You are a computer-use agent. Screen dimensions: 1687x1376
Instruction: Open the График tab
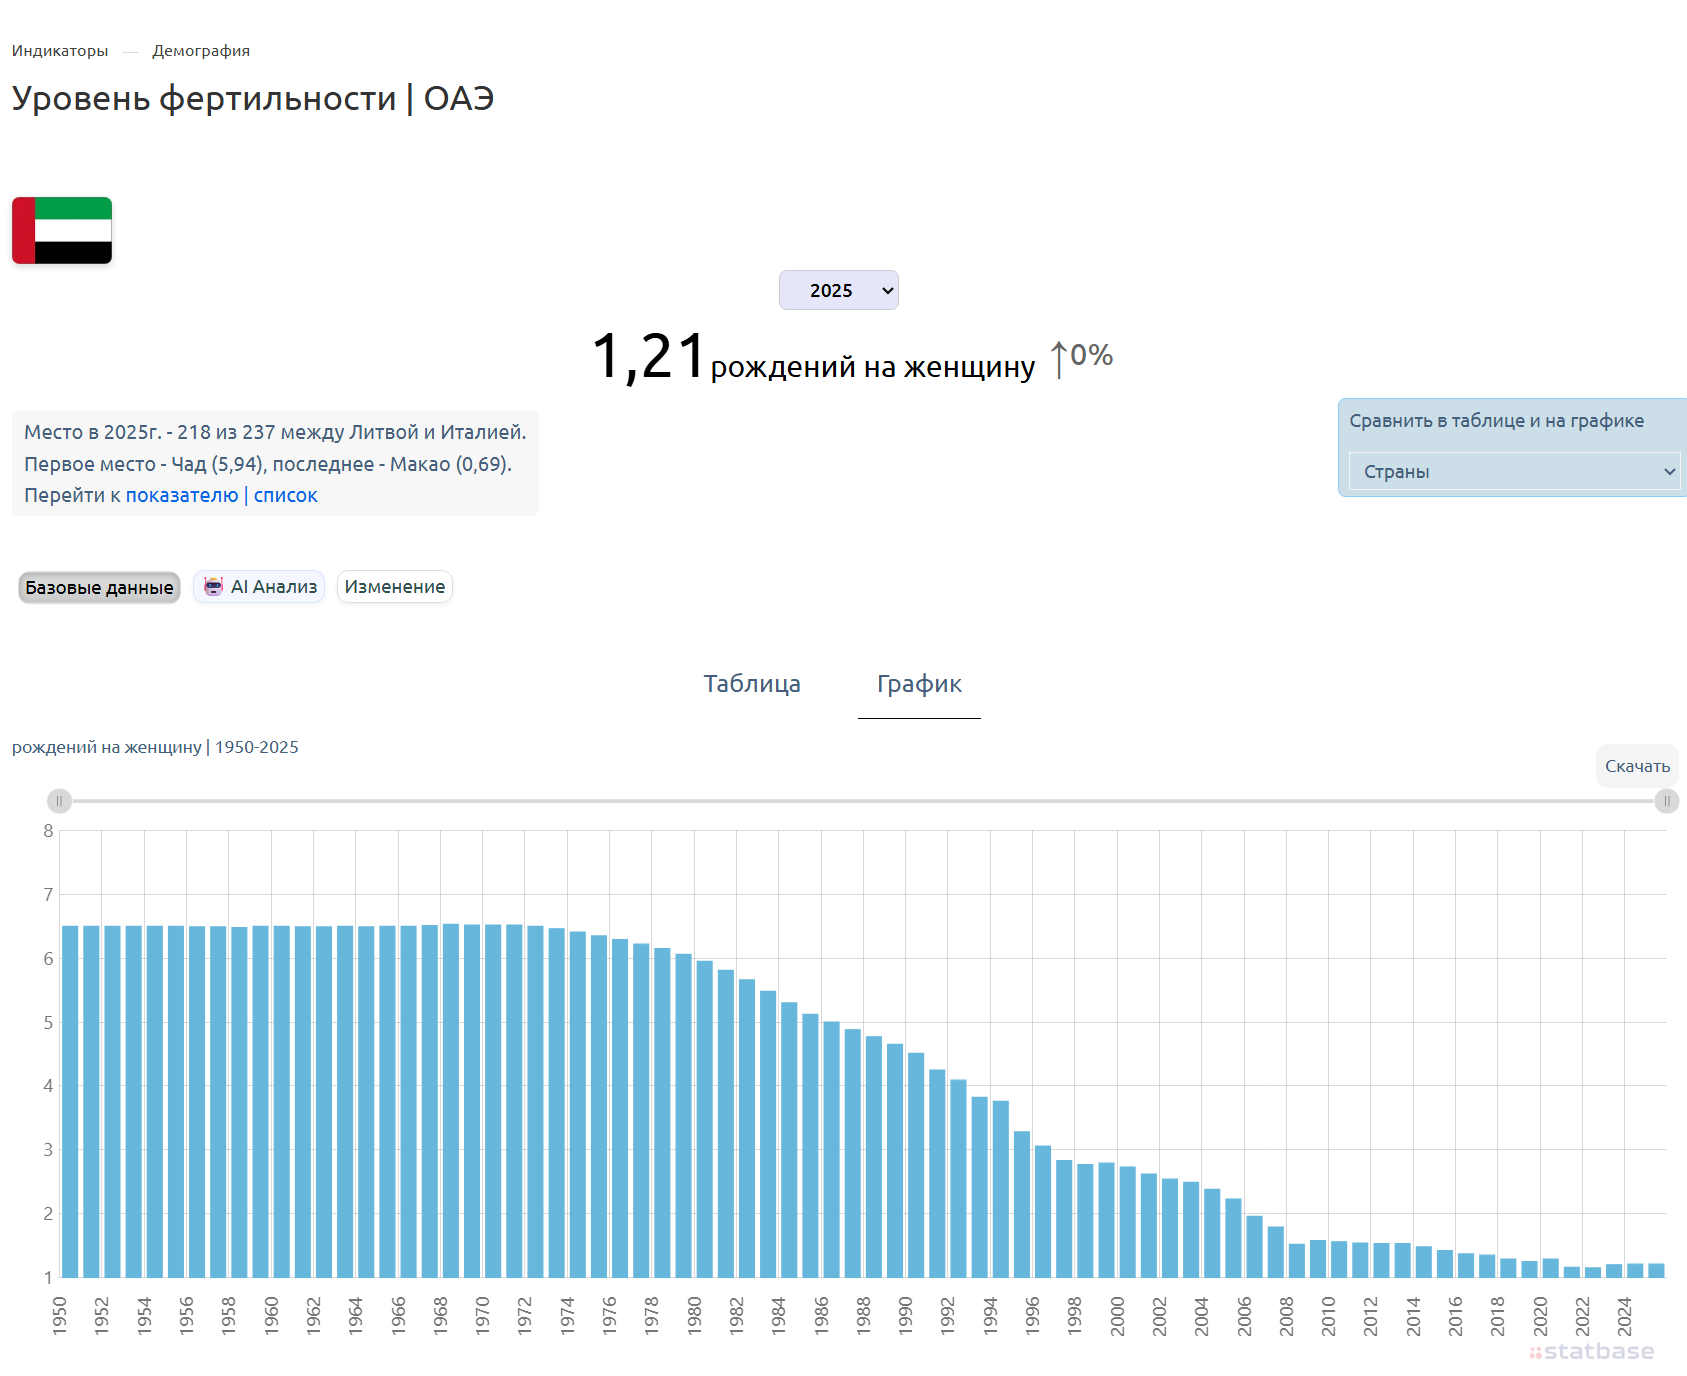pyautogui.click(x=919, y=684)
